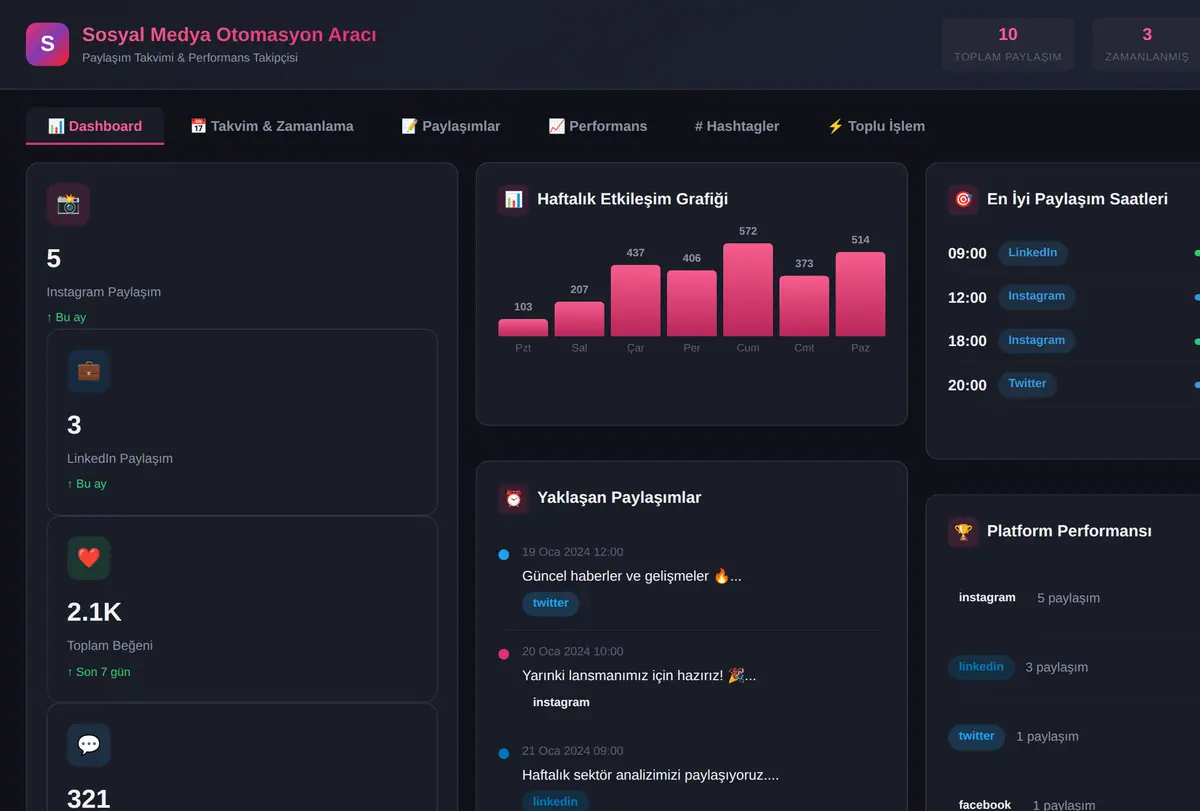The image size is (1200, 811).
Task: Click the "19 Oca 2024 12:00" date text
Action: point(572,552)
